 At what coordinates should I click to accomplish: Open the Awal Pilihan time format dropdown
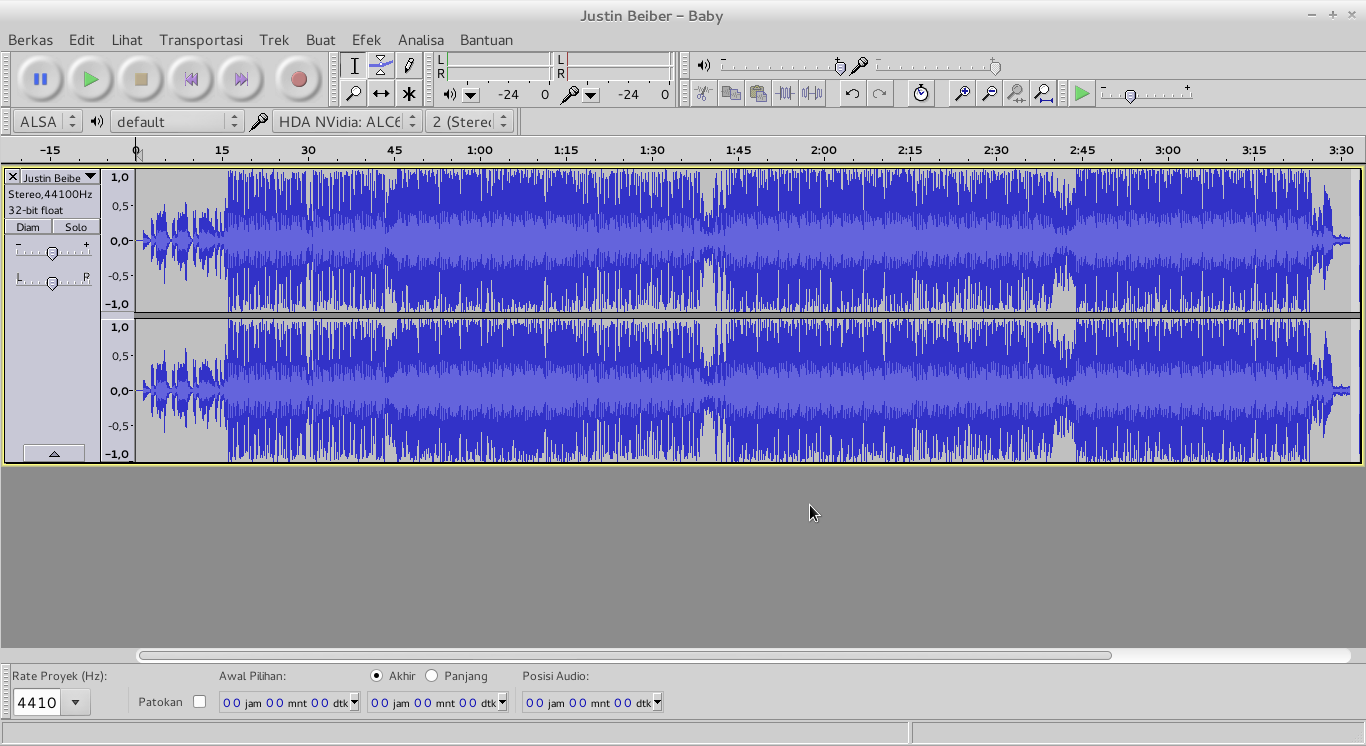click(x=354, y=702)
